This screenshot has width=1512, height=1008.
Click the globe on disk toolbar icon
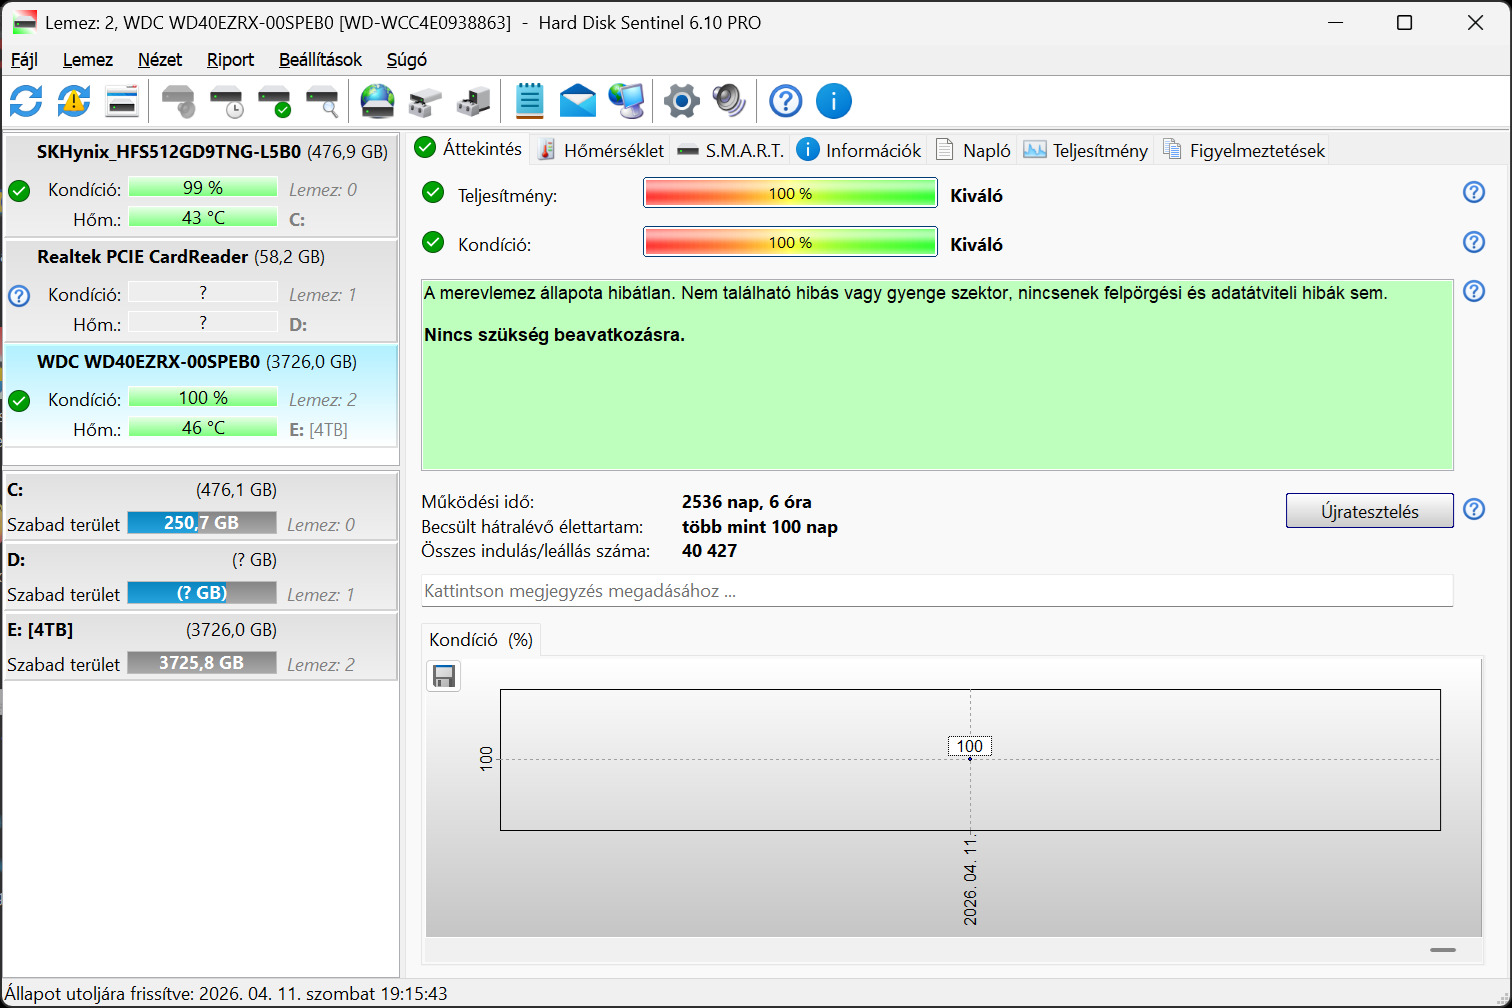378,101
